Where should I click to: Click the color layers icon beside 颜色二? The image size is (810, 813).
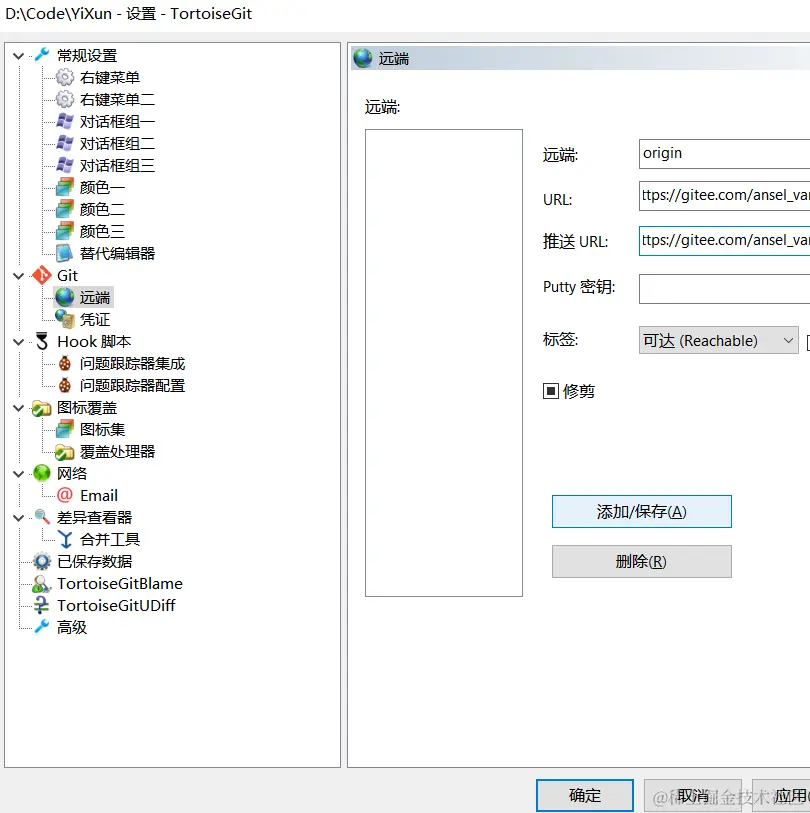point(65,209)
